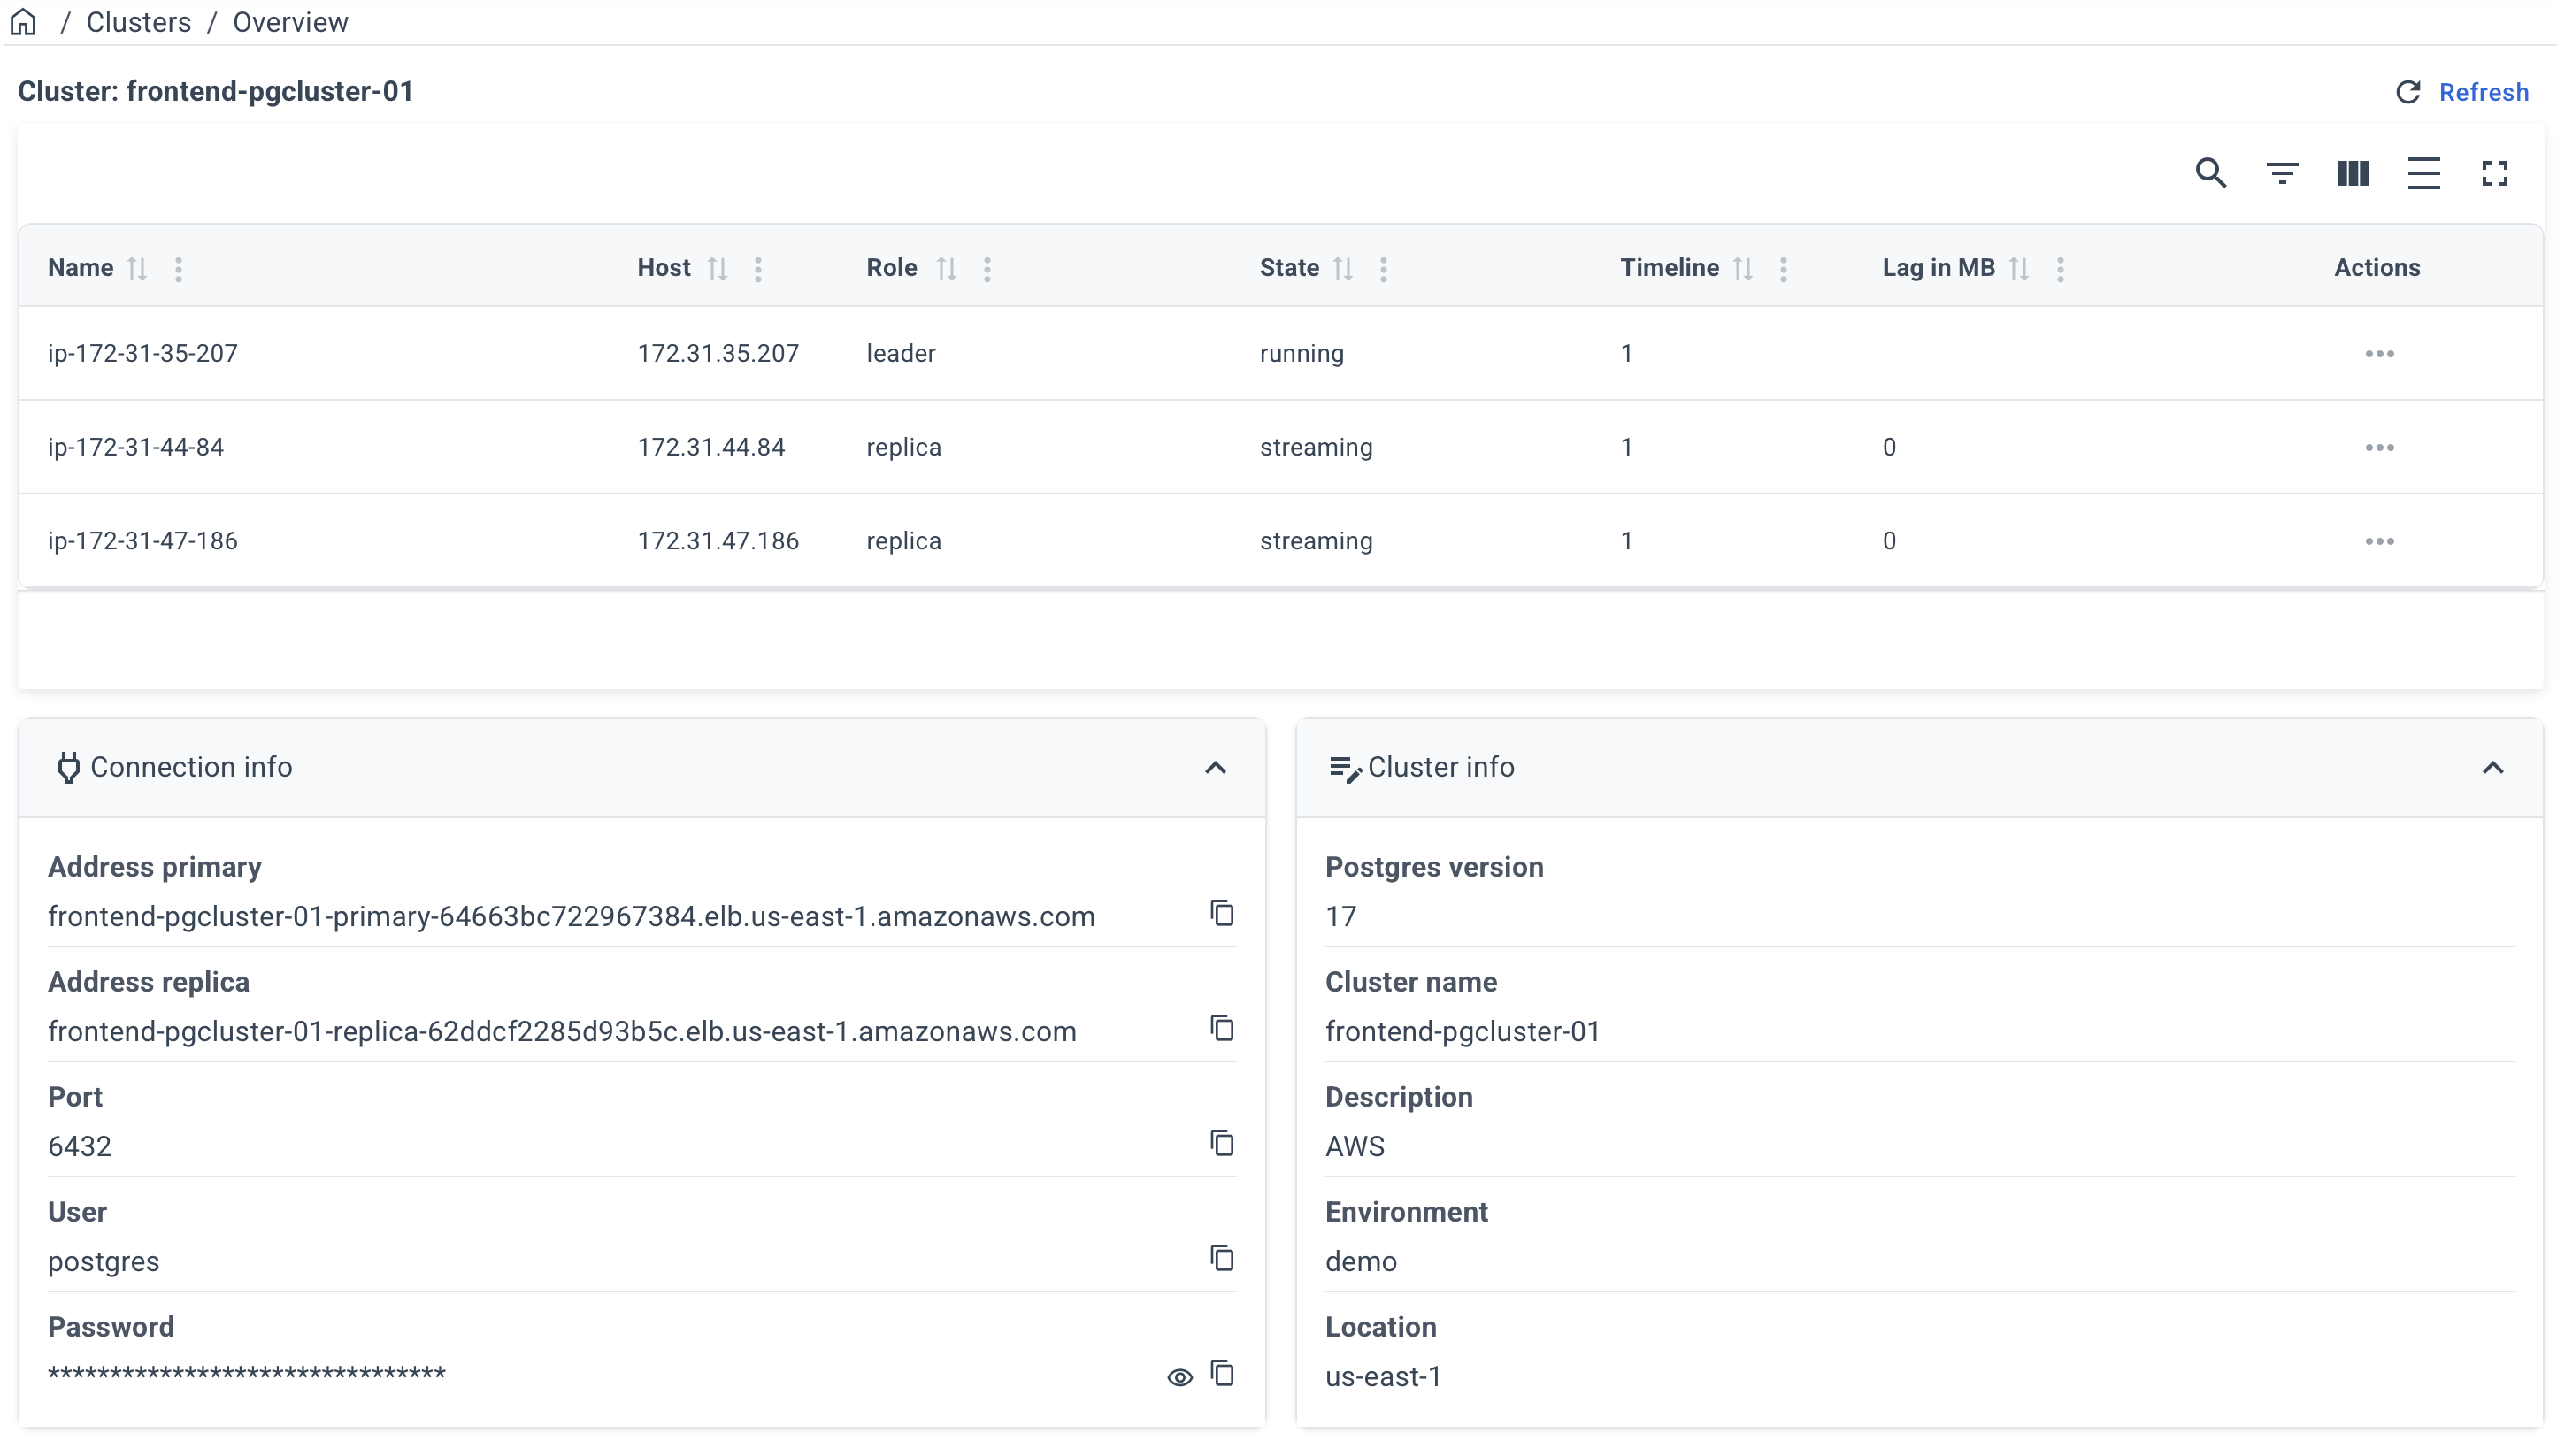
Task: Click the Overview breadcrumb
Action: click(290, 22)
